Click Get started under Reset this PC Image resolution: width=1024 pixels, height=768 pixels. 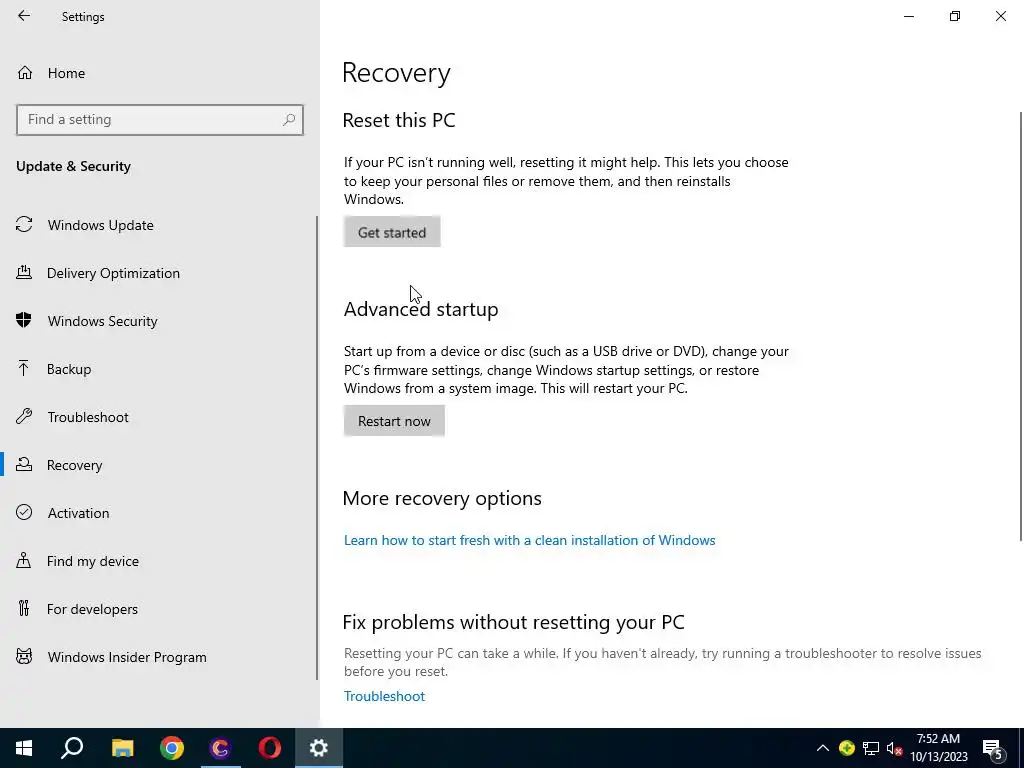(392, 232)
